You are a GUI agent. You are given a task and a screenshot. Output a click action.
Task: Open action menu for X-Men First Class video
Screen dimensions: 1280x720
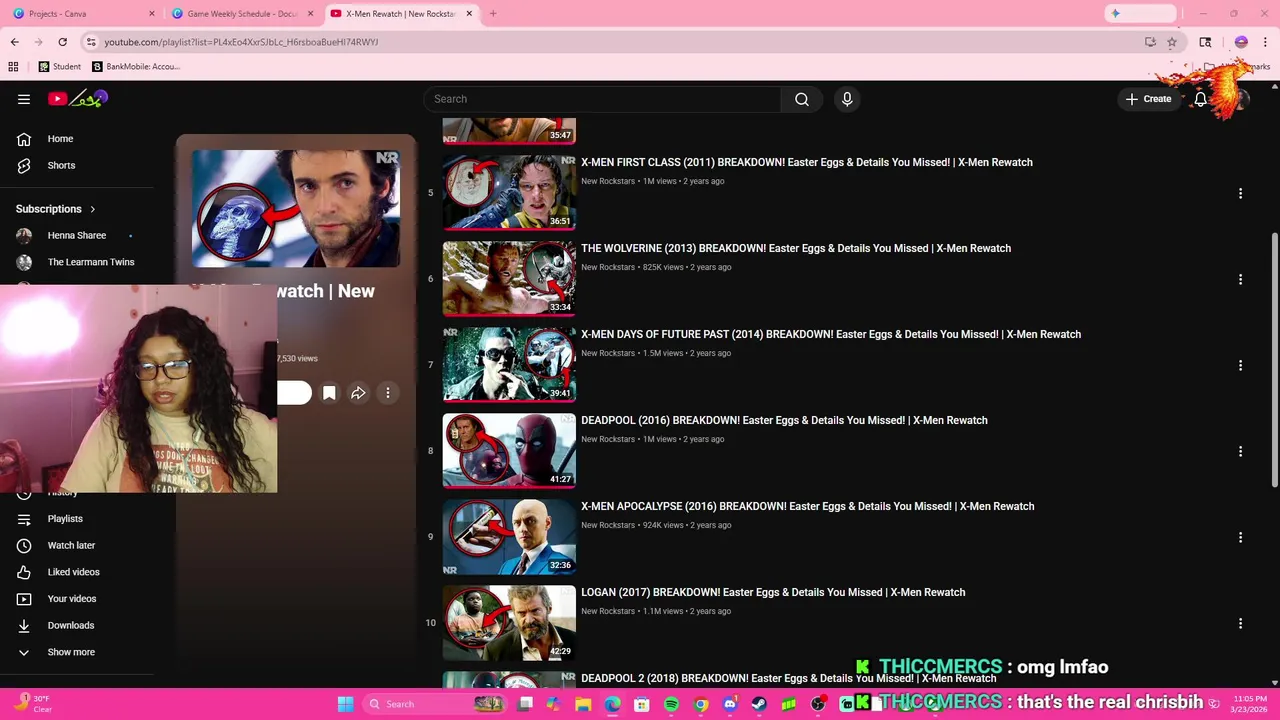(1240, 193)
